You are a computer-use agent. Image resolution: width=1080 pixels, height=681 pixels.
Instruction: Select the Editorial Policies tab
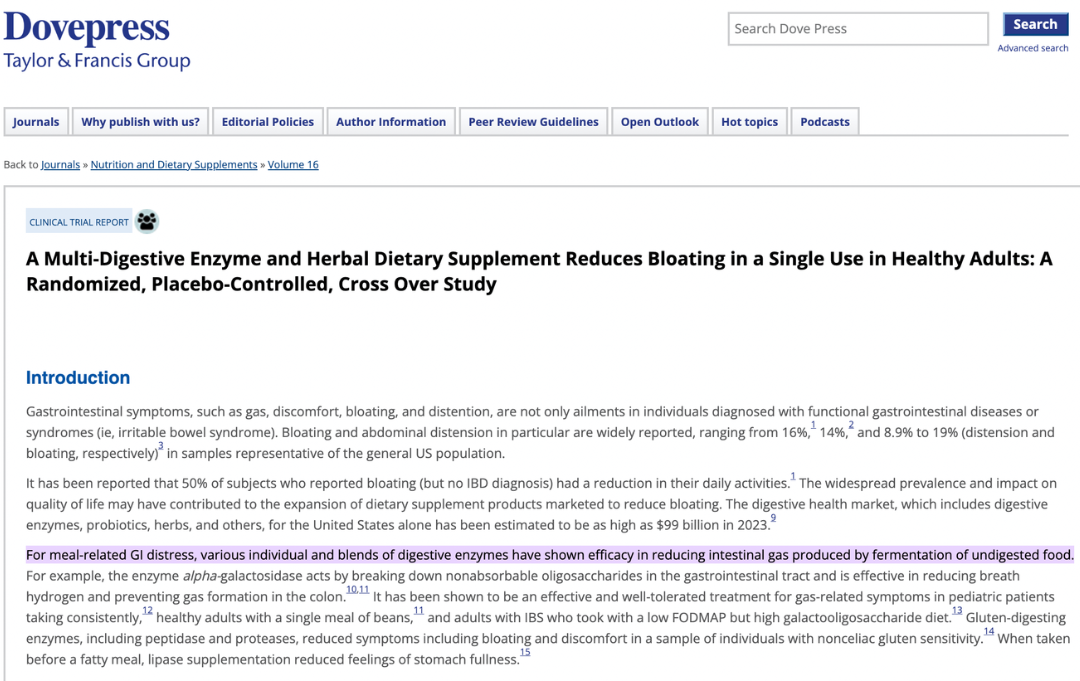click(267, 122)
